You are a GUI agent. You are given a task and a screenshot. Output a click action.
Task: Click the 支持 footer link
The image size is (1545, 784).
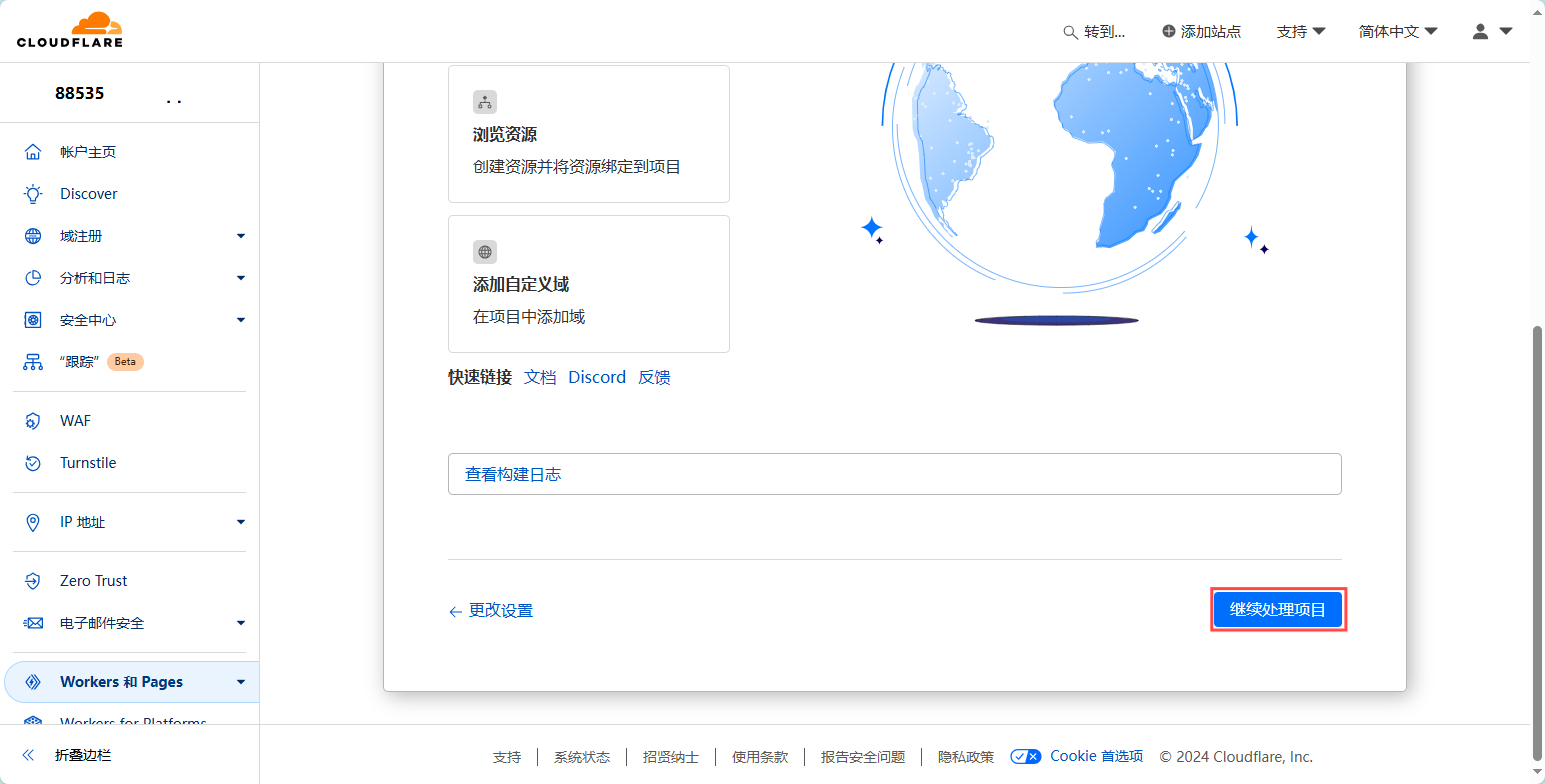(507, 757)
